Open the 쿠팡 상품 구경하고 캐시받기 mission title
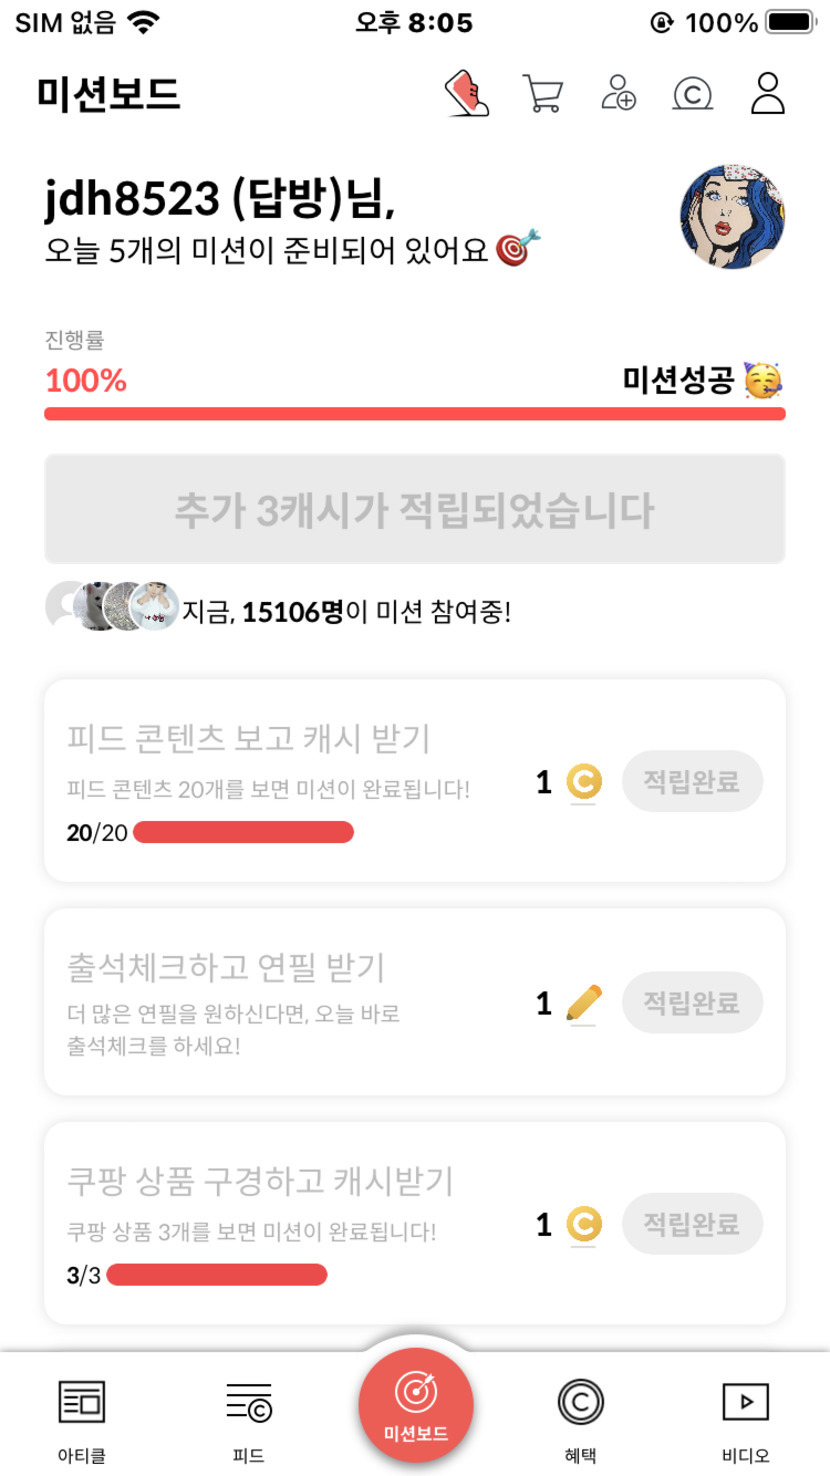This screenshot has height=1476, width=830. tap(260, 1181)
